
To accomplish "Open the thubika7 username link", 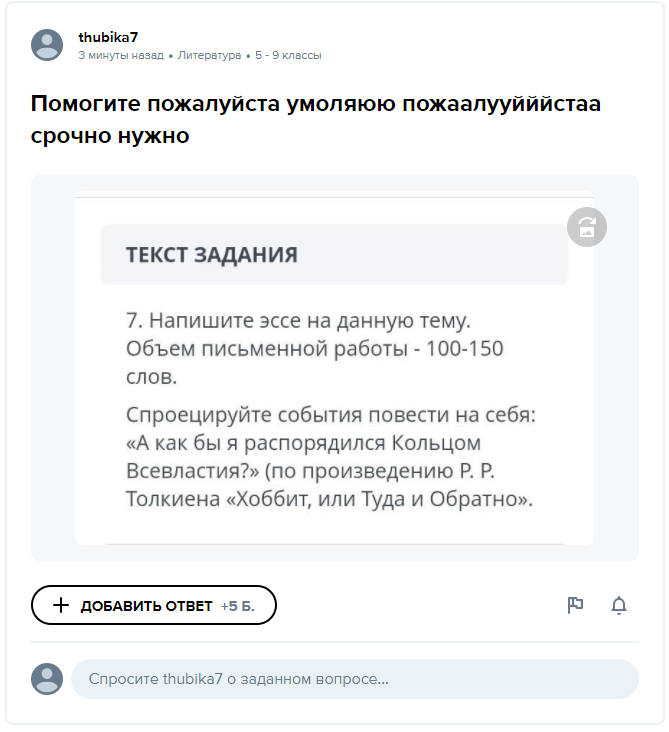I will coord(108,37).
